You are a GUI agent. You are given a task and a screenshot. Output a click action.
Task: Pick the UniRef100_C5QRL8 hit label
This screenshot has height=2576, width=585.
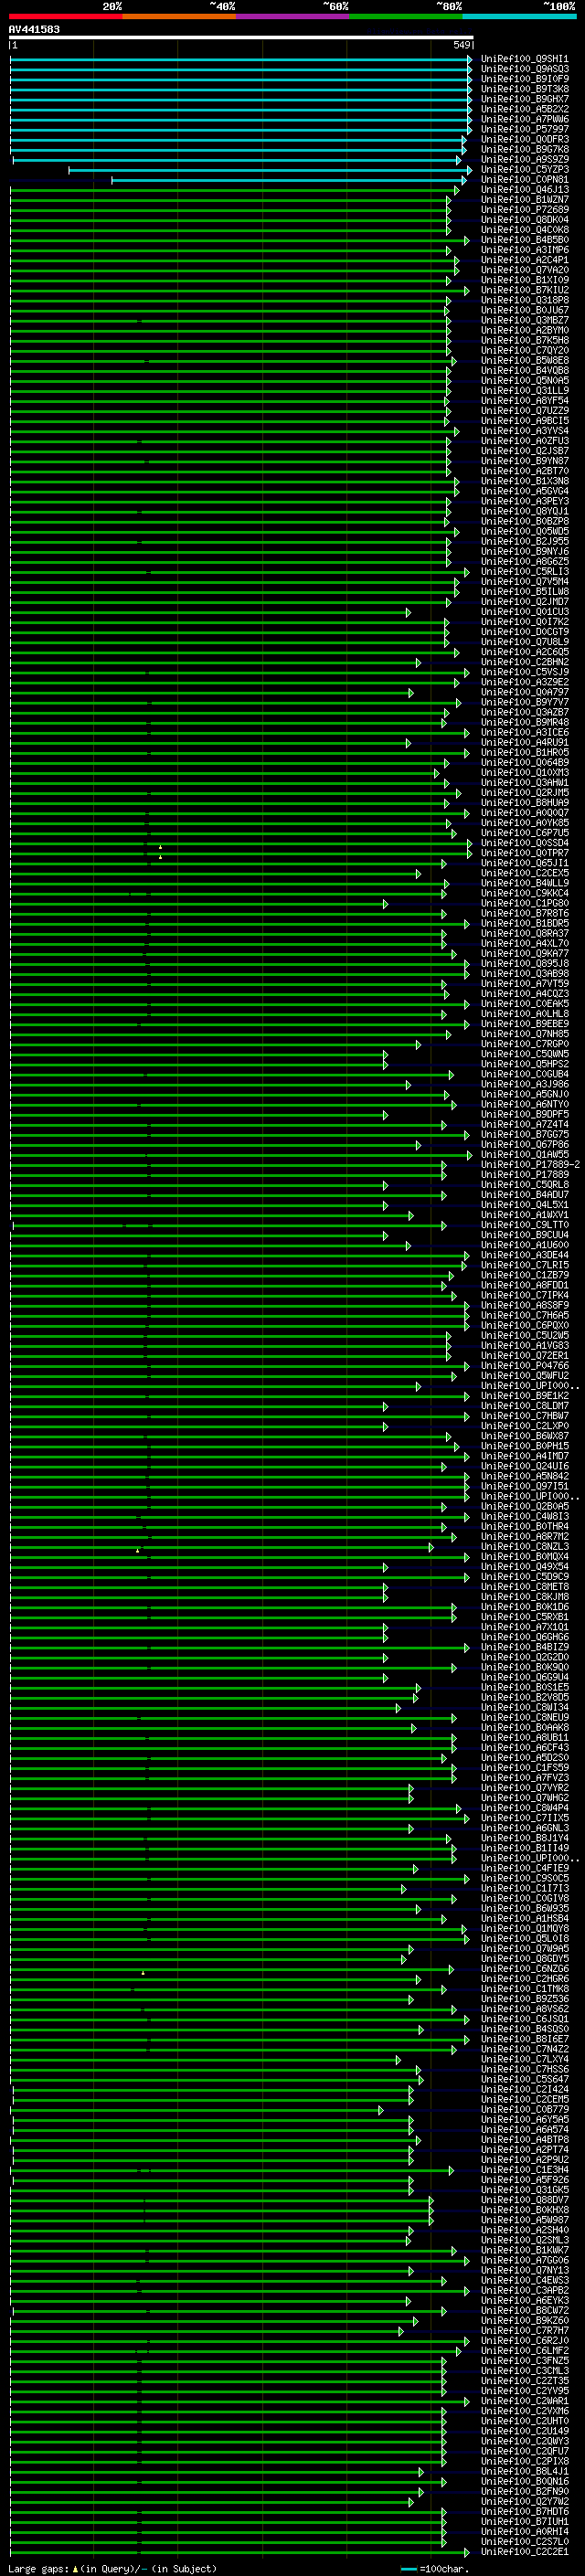click(x=524, y=1185)
